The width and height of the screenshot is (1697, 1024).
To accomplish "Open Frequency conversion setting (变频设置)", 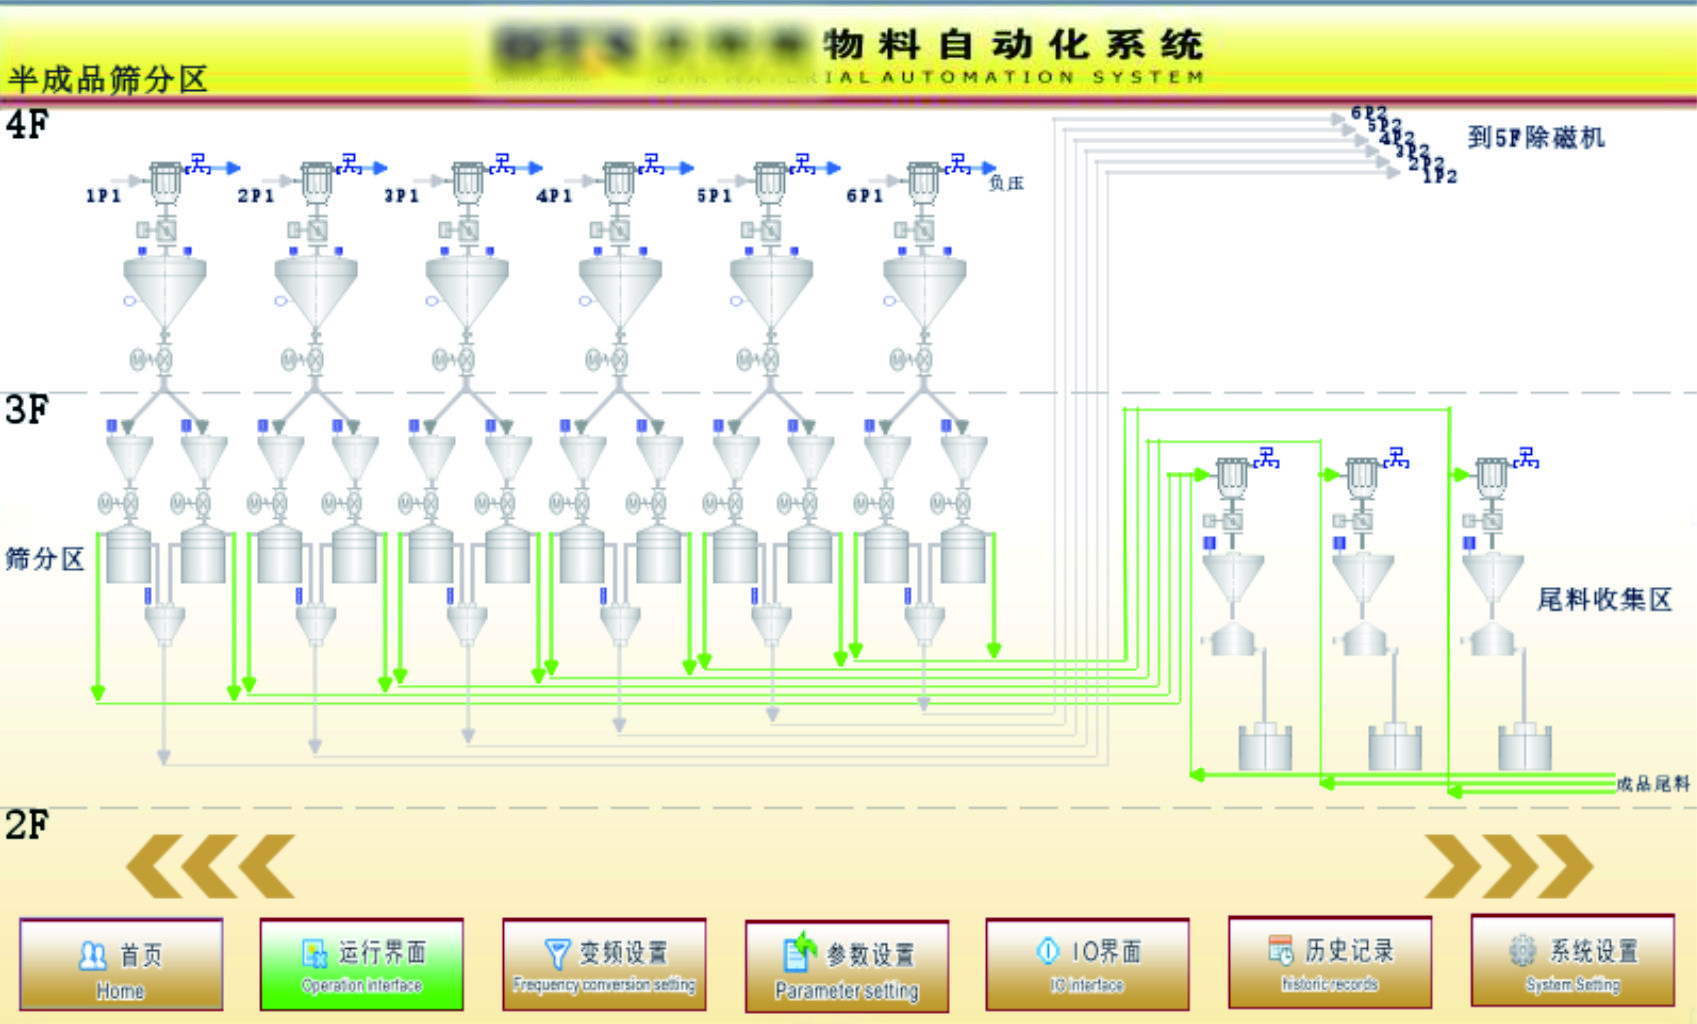I will (604, 966).
